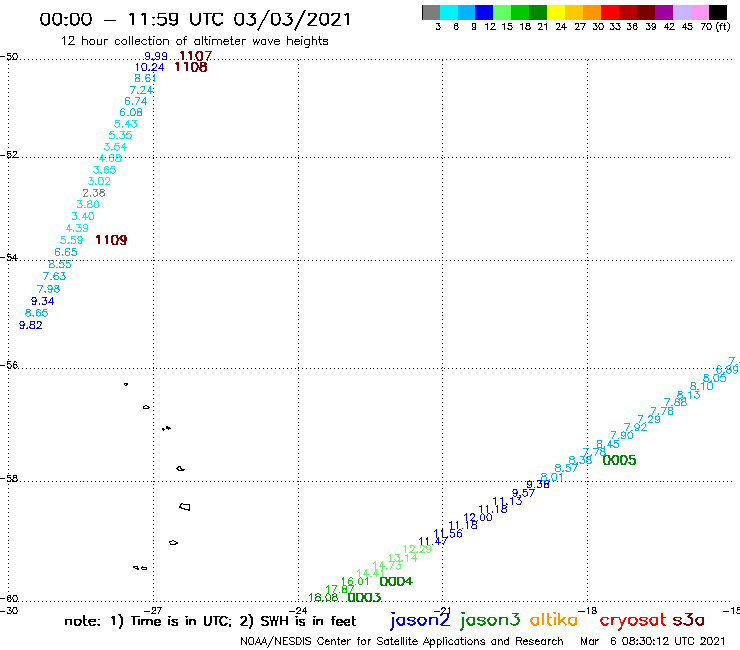Select the lavender swatch in the legend
The width and height of the screenshot is (740, 650).
(682, 12)
